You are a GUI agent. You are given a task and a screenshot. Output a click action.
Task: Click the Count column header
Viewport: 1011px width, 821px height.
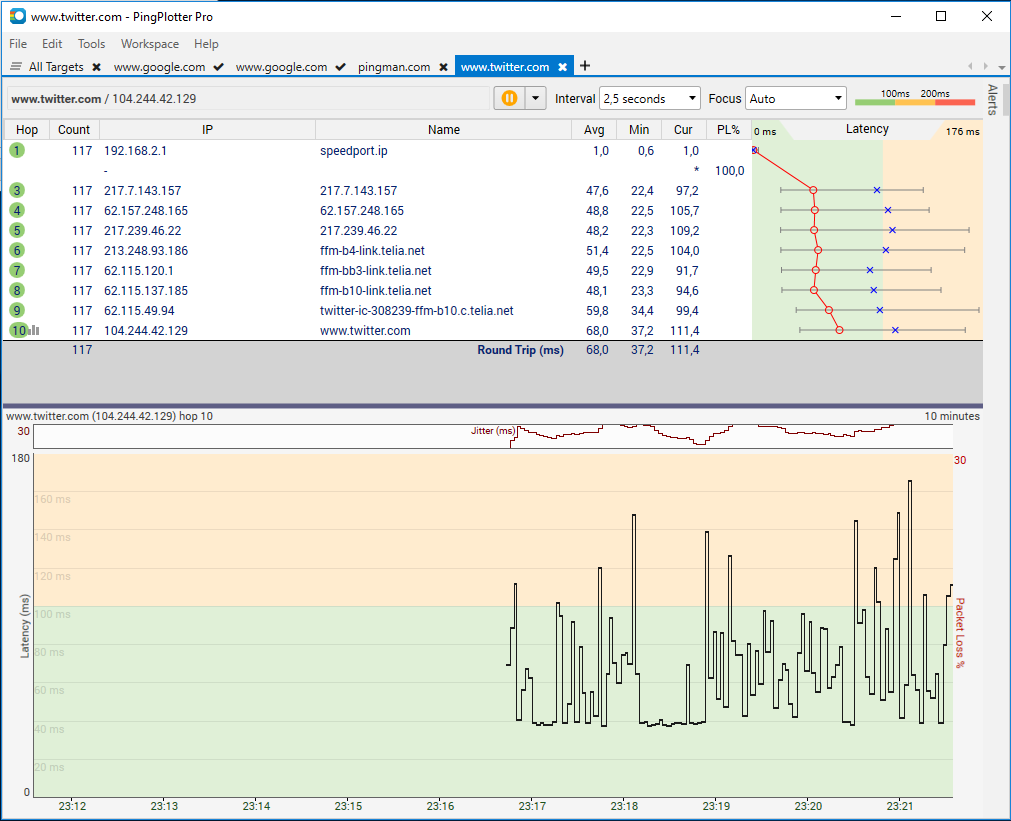coord(74,130)
